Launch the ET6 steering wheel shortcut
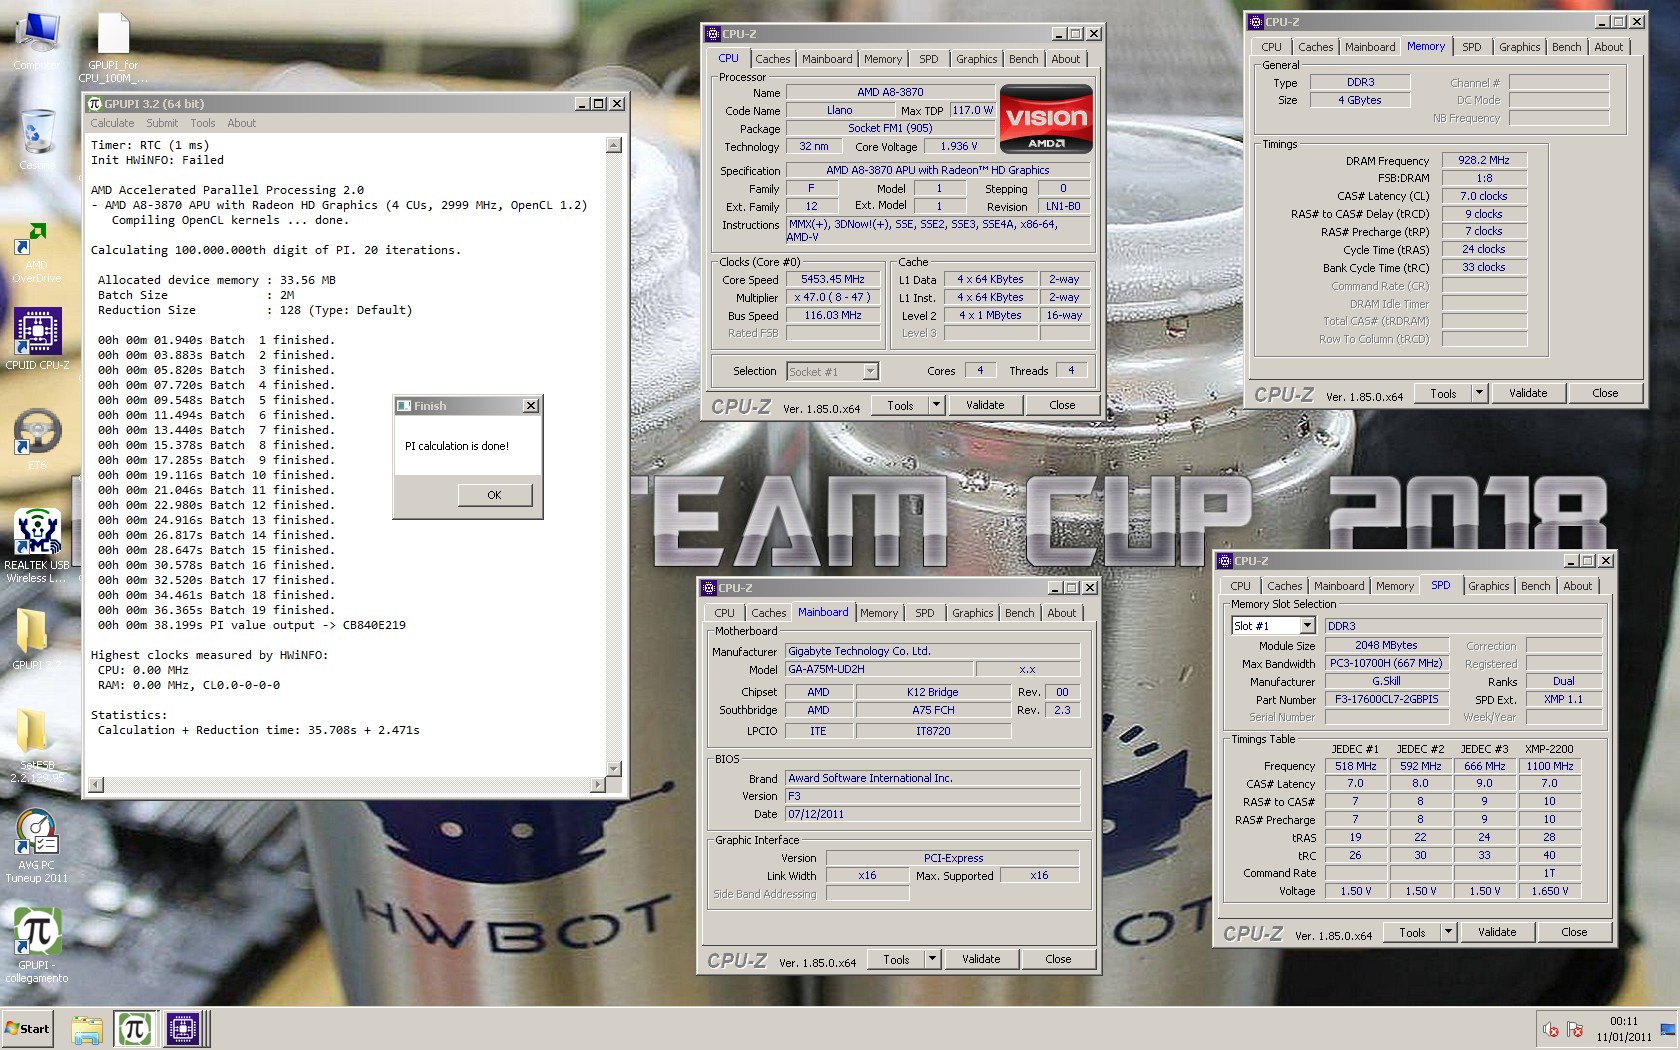 [37, 439]
